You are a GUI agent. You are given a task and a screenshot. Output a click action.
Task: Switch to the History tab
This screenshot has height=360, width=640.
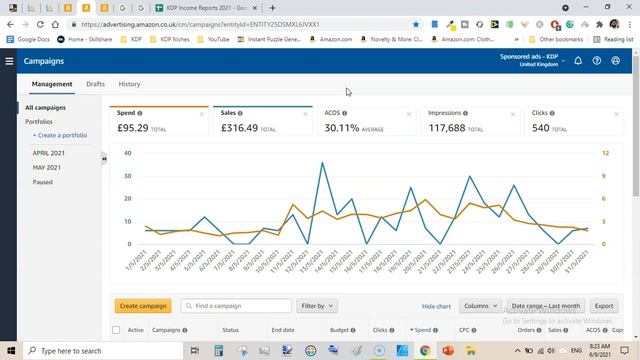click(129, 84)
